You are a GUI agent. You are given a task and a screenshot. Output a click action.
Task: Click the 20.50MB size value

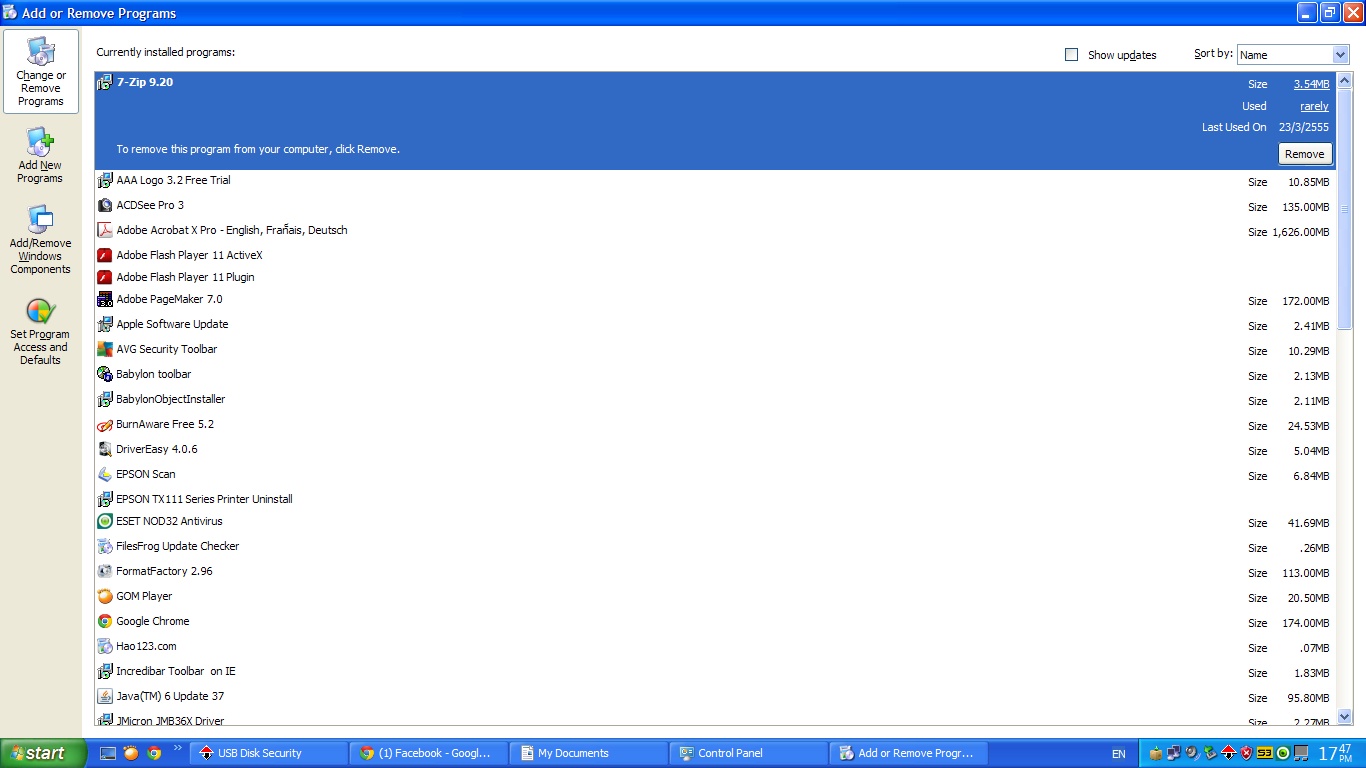click(1309, 599)
